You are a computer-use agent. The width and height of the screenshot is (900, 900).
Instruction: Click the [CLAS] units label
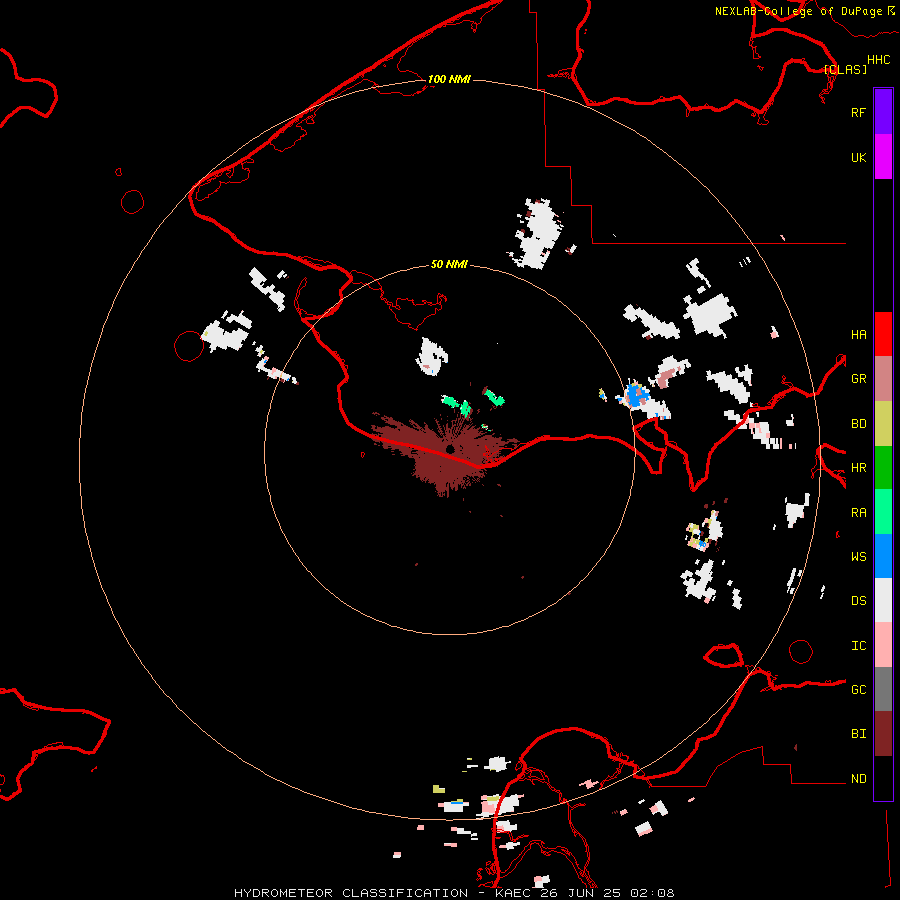845,69
